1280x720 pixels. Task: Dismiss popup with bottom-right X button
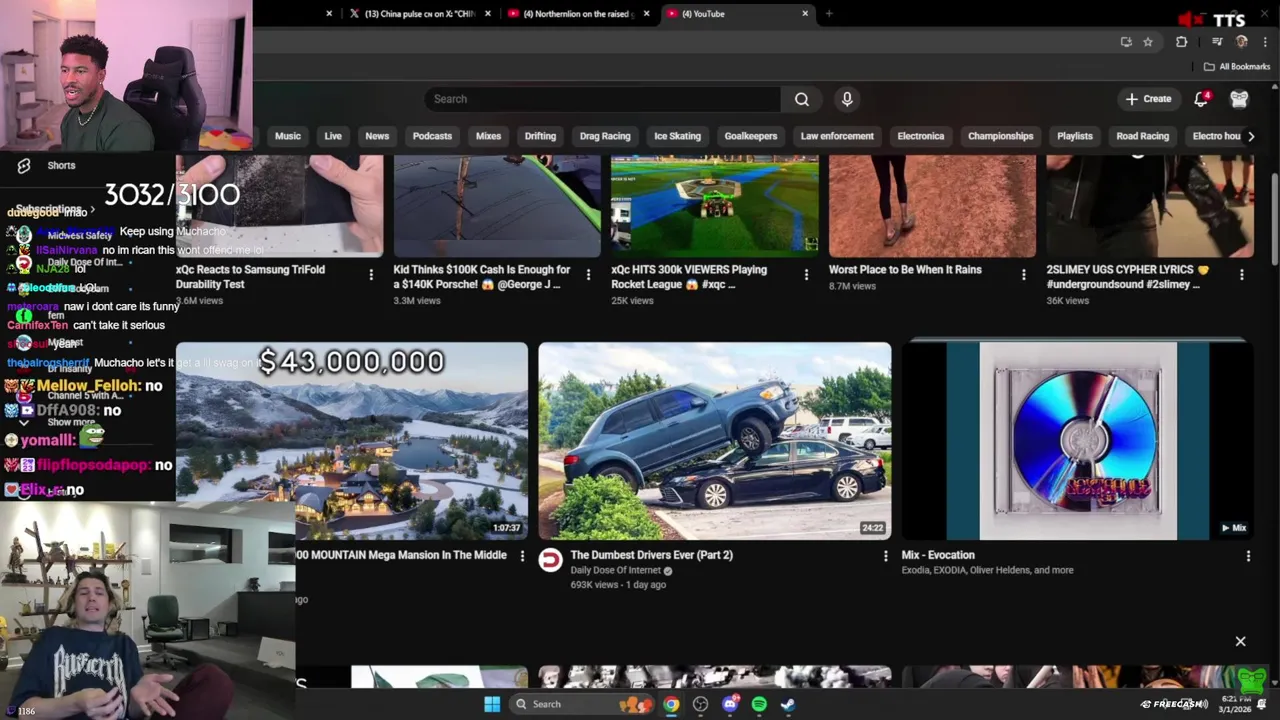tap(1240, 641)
